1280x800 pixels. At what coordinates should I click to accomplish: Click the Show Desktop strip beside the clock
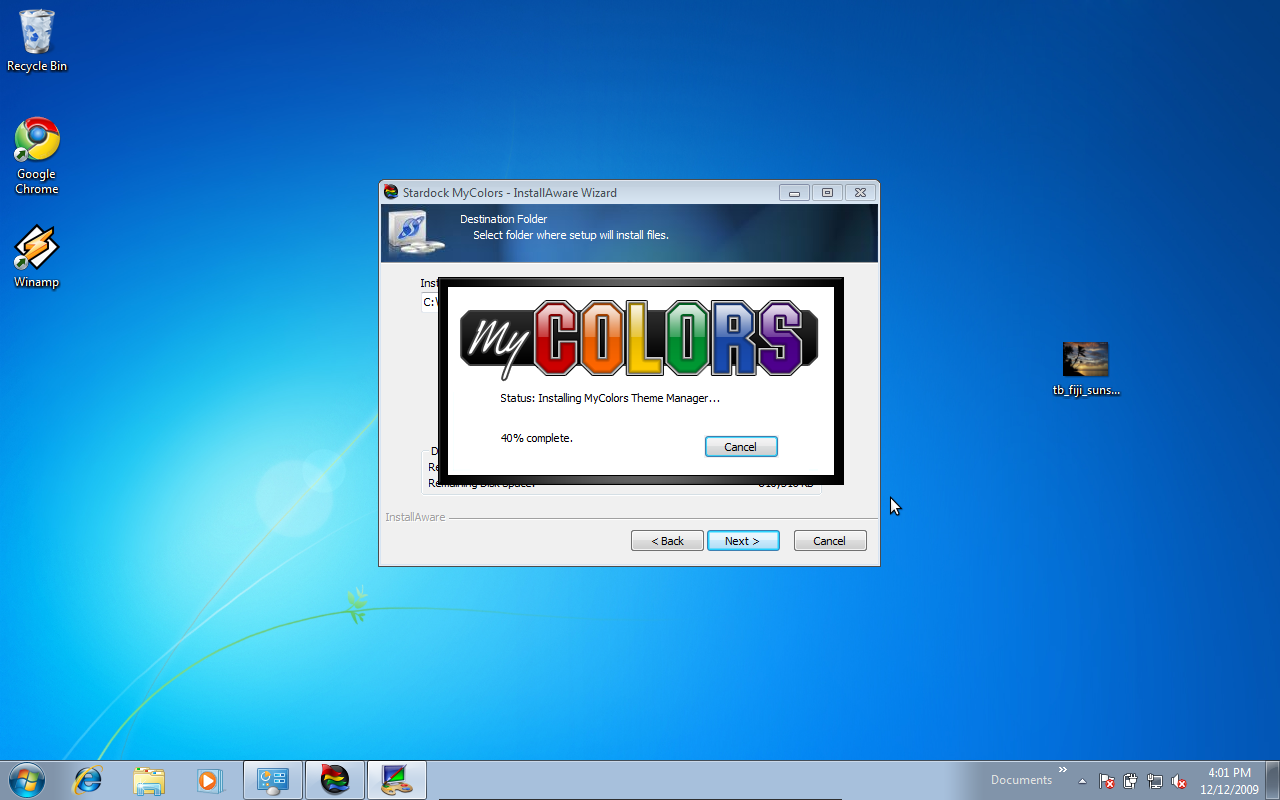click(x=1272, y=780)
